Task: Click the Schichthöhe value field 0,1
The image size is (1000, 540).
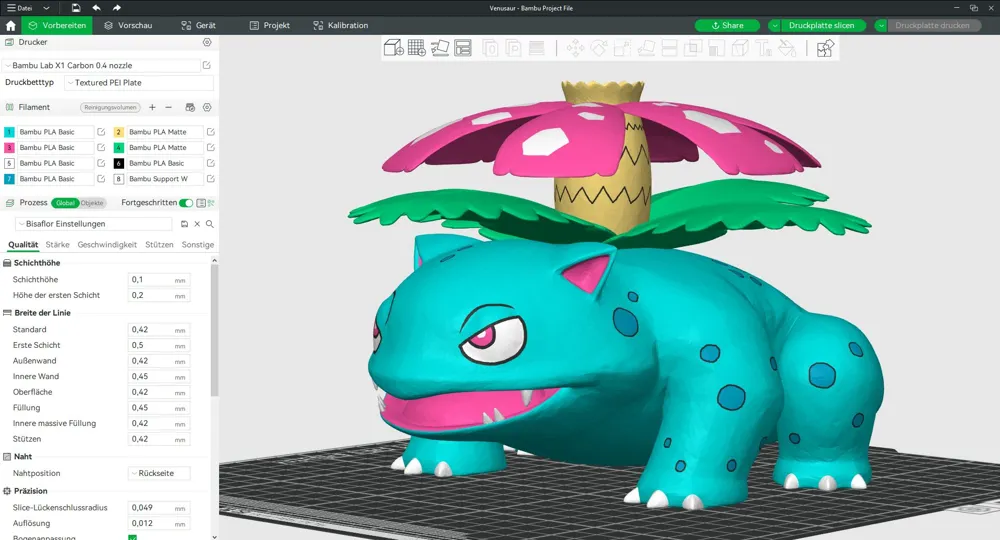Action: pyautogui.click(x=159, y=279)
